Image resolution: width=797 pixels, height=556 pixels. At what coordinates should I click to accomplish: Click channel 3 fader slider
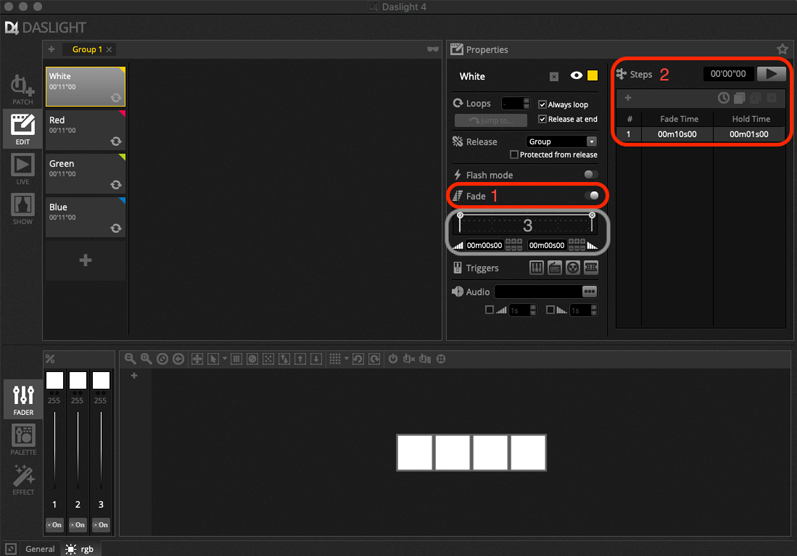[x=101, y=450]
